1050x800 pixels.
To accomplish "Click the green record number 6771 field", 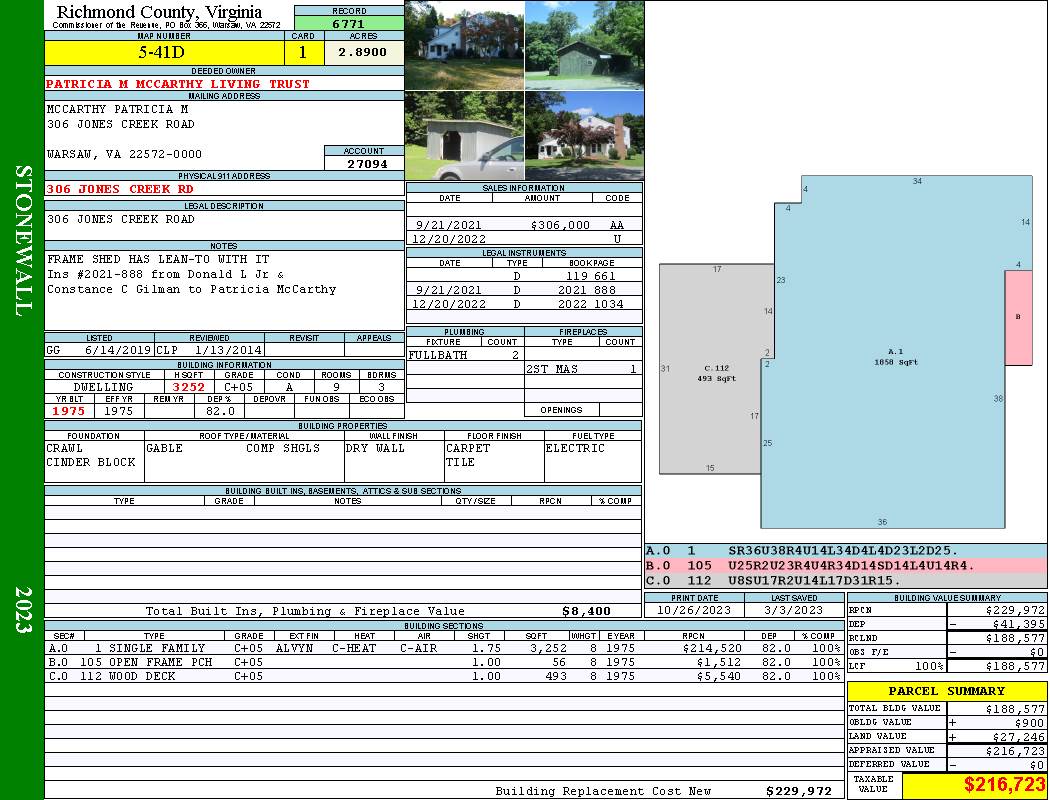I will coord(349,22).
